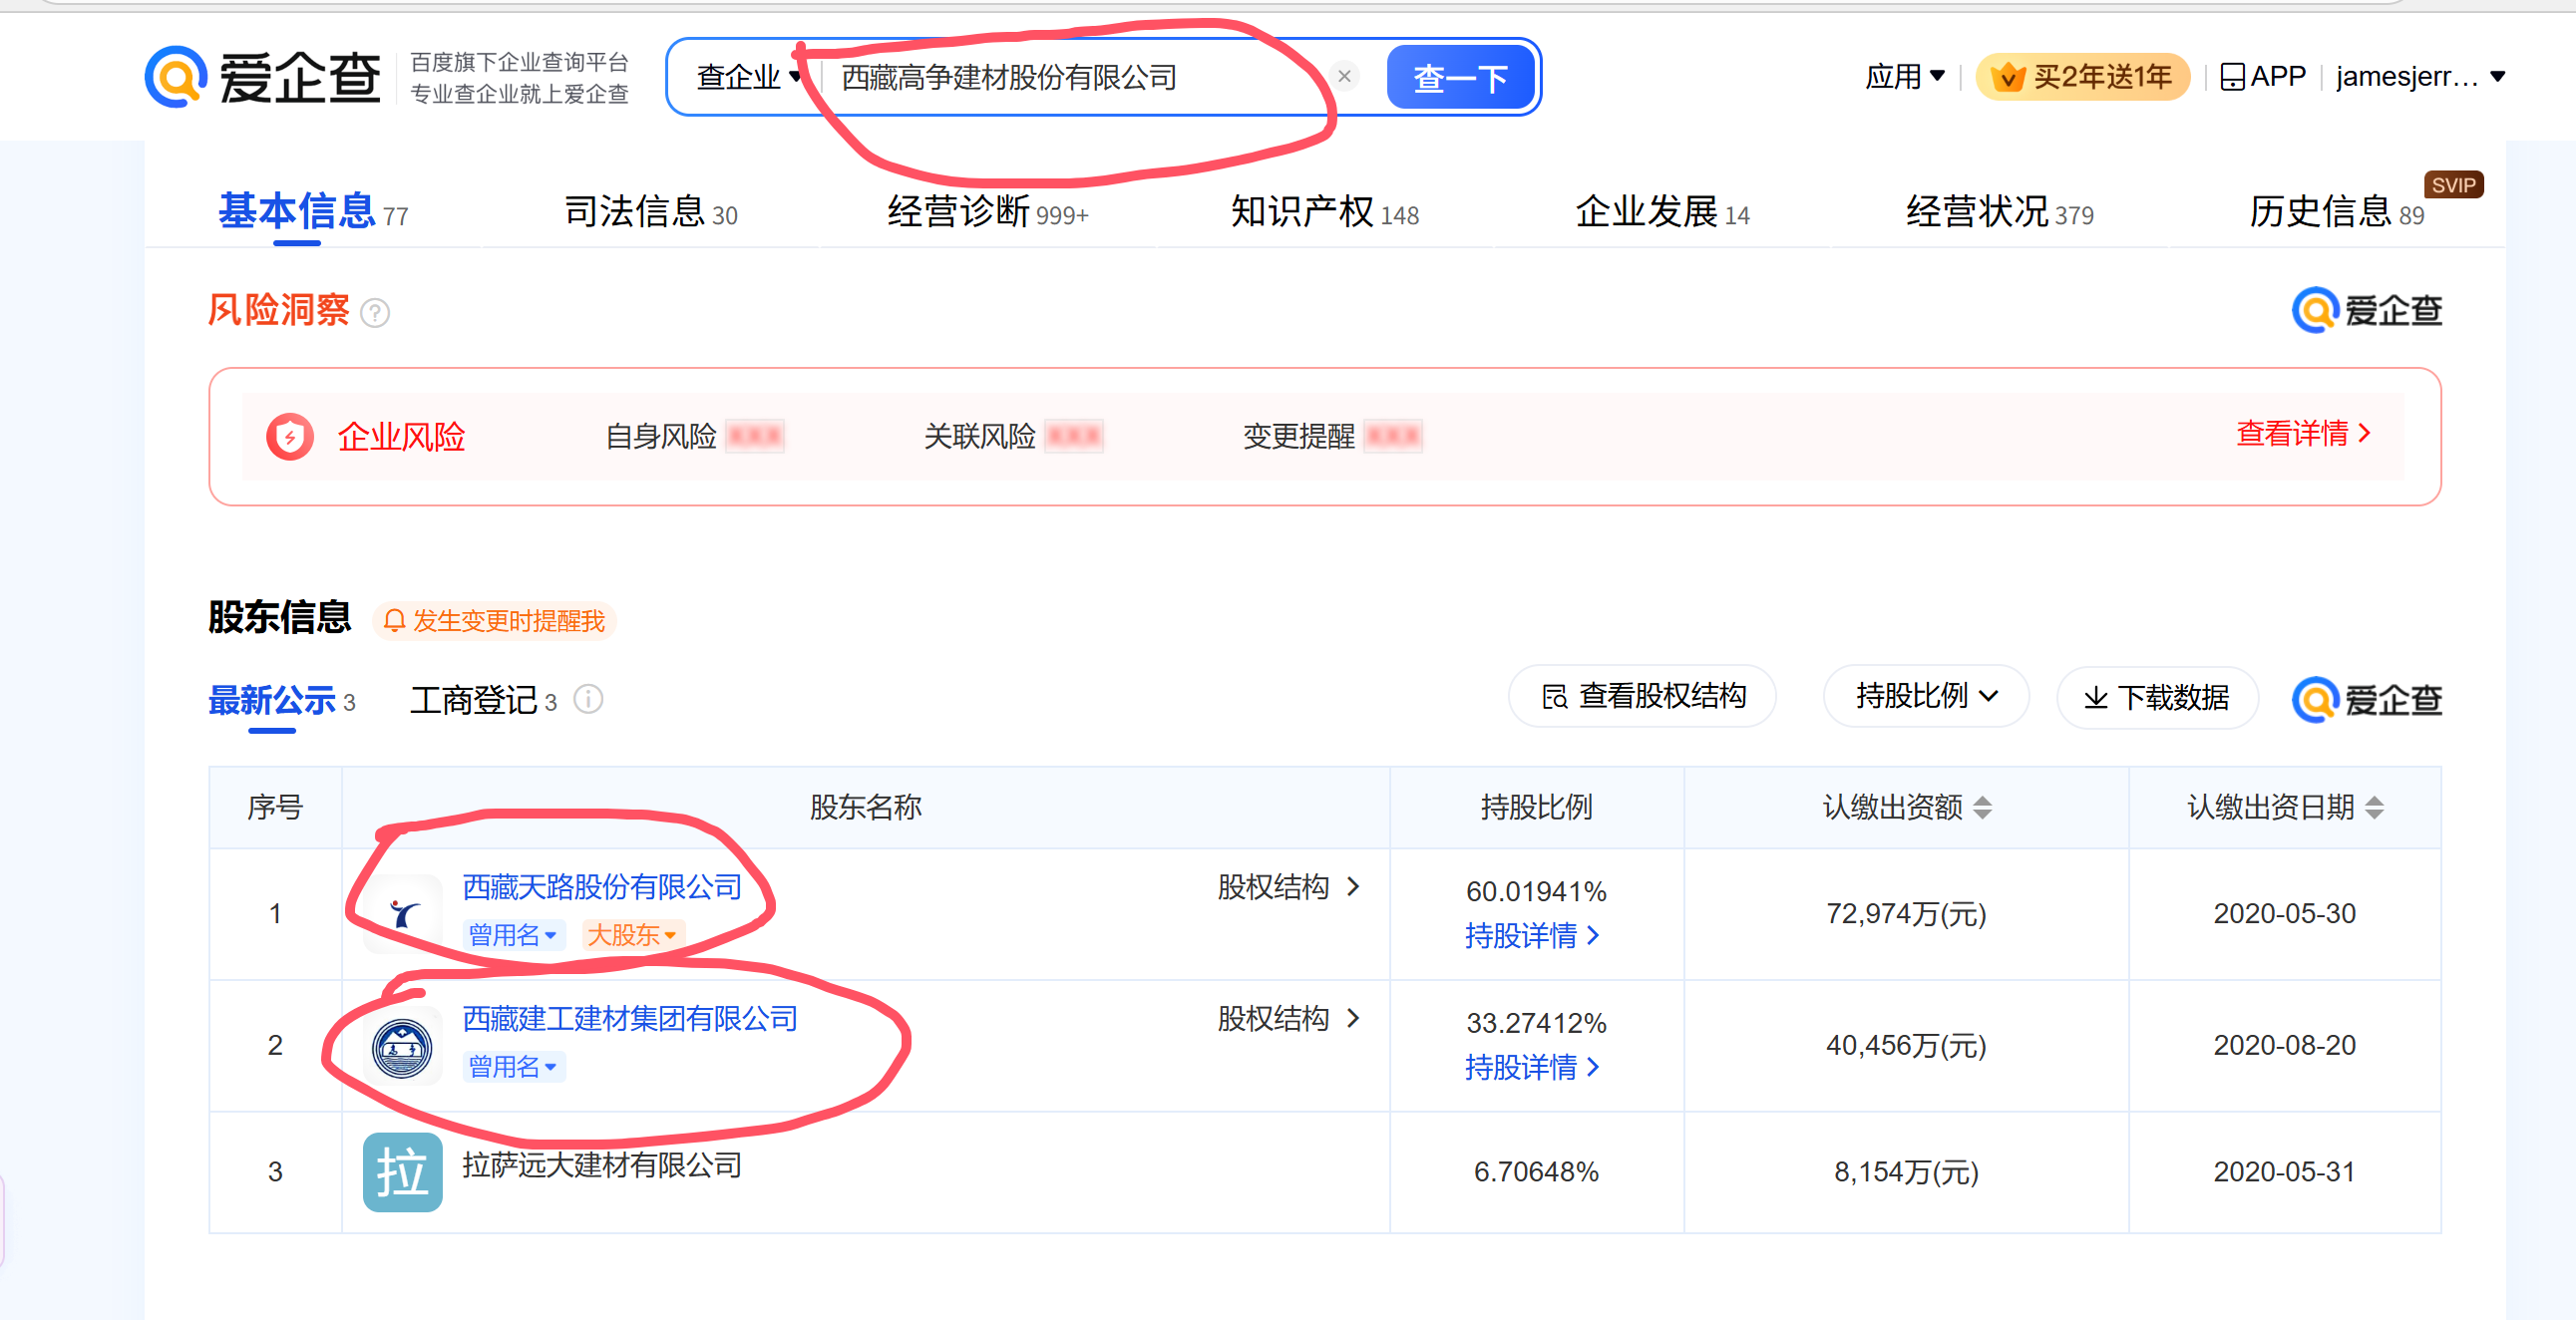Viewport: 2576px width, 1320px height.
Task: Expand the 持股比例 dropdown button
Action: tap(1925, 696)
